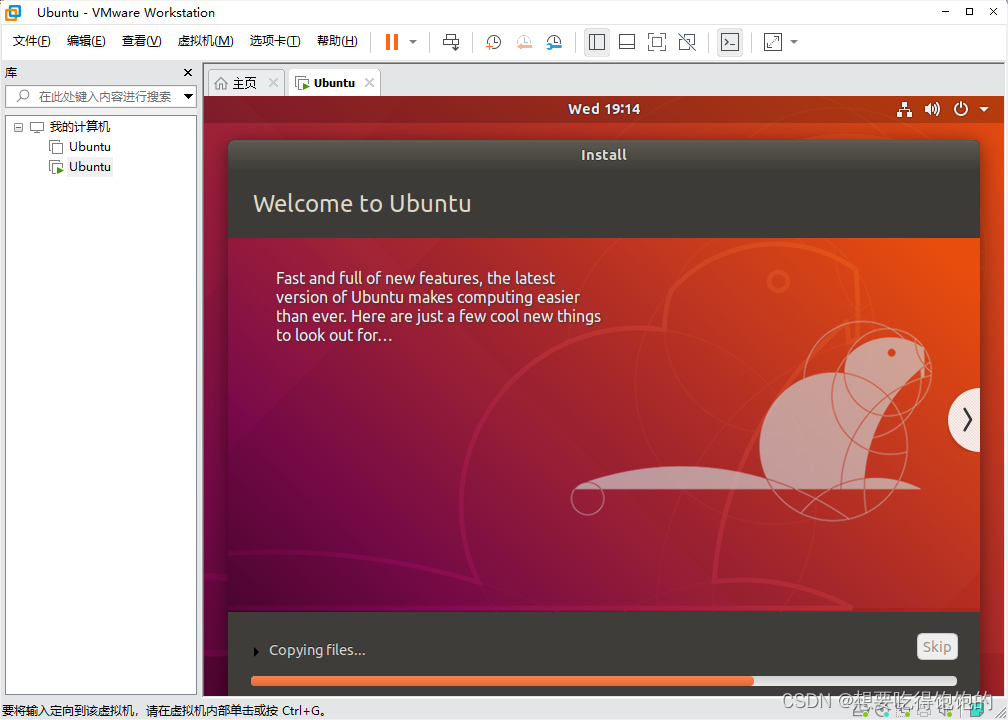Image resolution: width=1008 pixels, height=720 pixels.
Task: Close the 主页 tab
Action: [273, 82]
